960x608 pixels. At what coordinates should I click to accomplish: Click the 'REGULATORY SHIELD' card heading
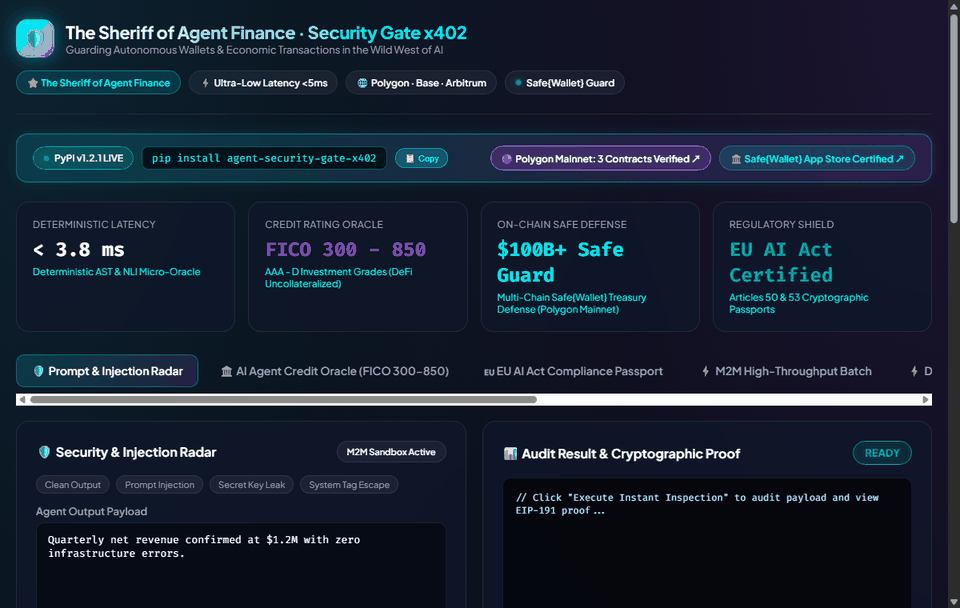pyautogui.click(x=781, y=225)
